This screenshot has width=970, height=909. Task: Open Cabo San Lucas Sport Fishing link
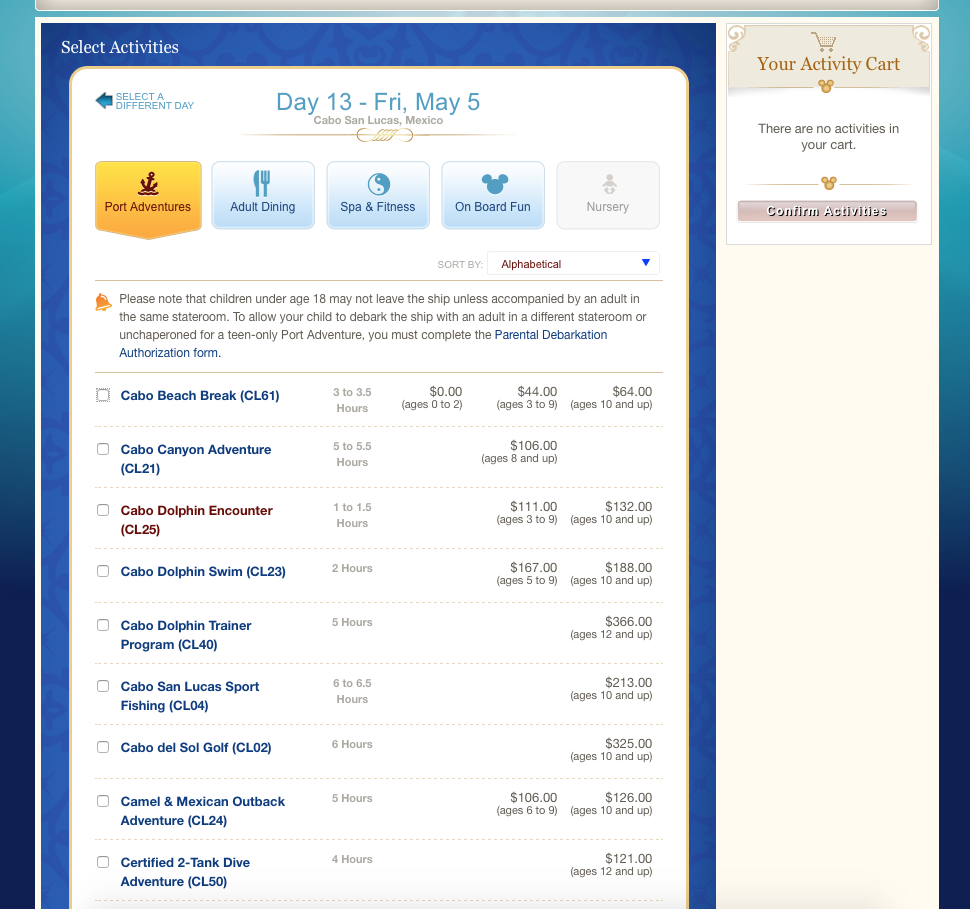190,696
